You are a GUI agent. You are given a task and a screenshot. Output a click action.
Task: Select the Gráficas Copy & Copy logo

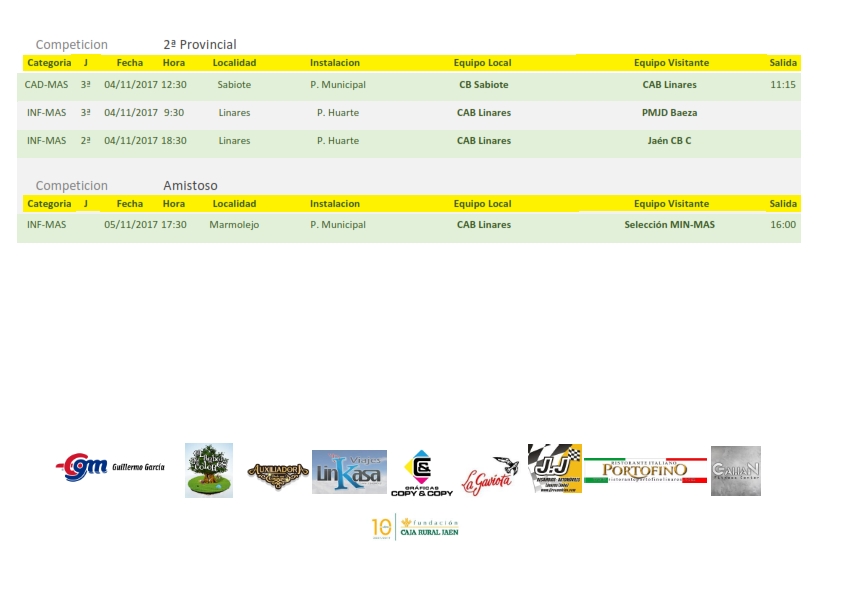coord(421,474)
